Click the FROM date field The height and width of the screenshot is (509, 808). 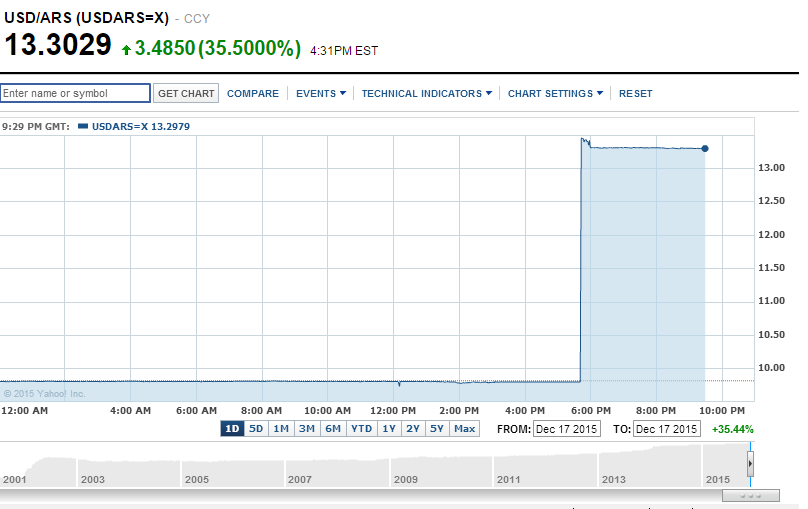pos(565,429)
